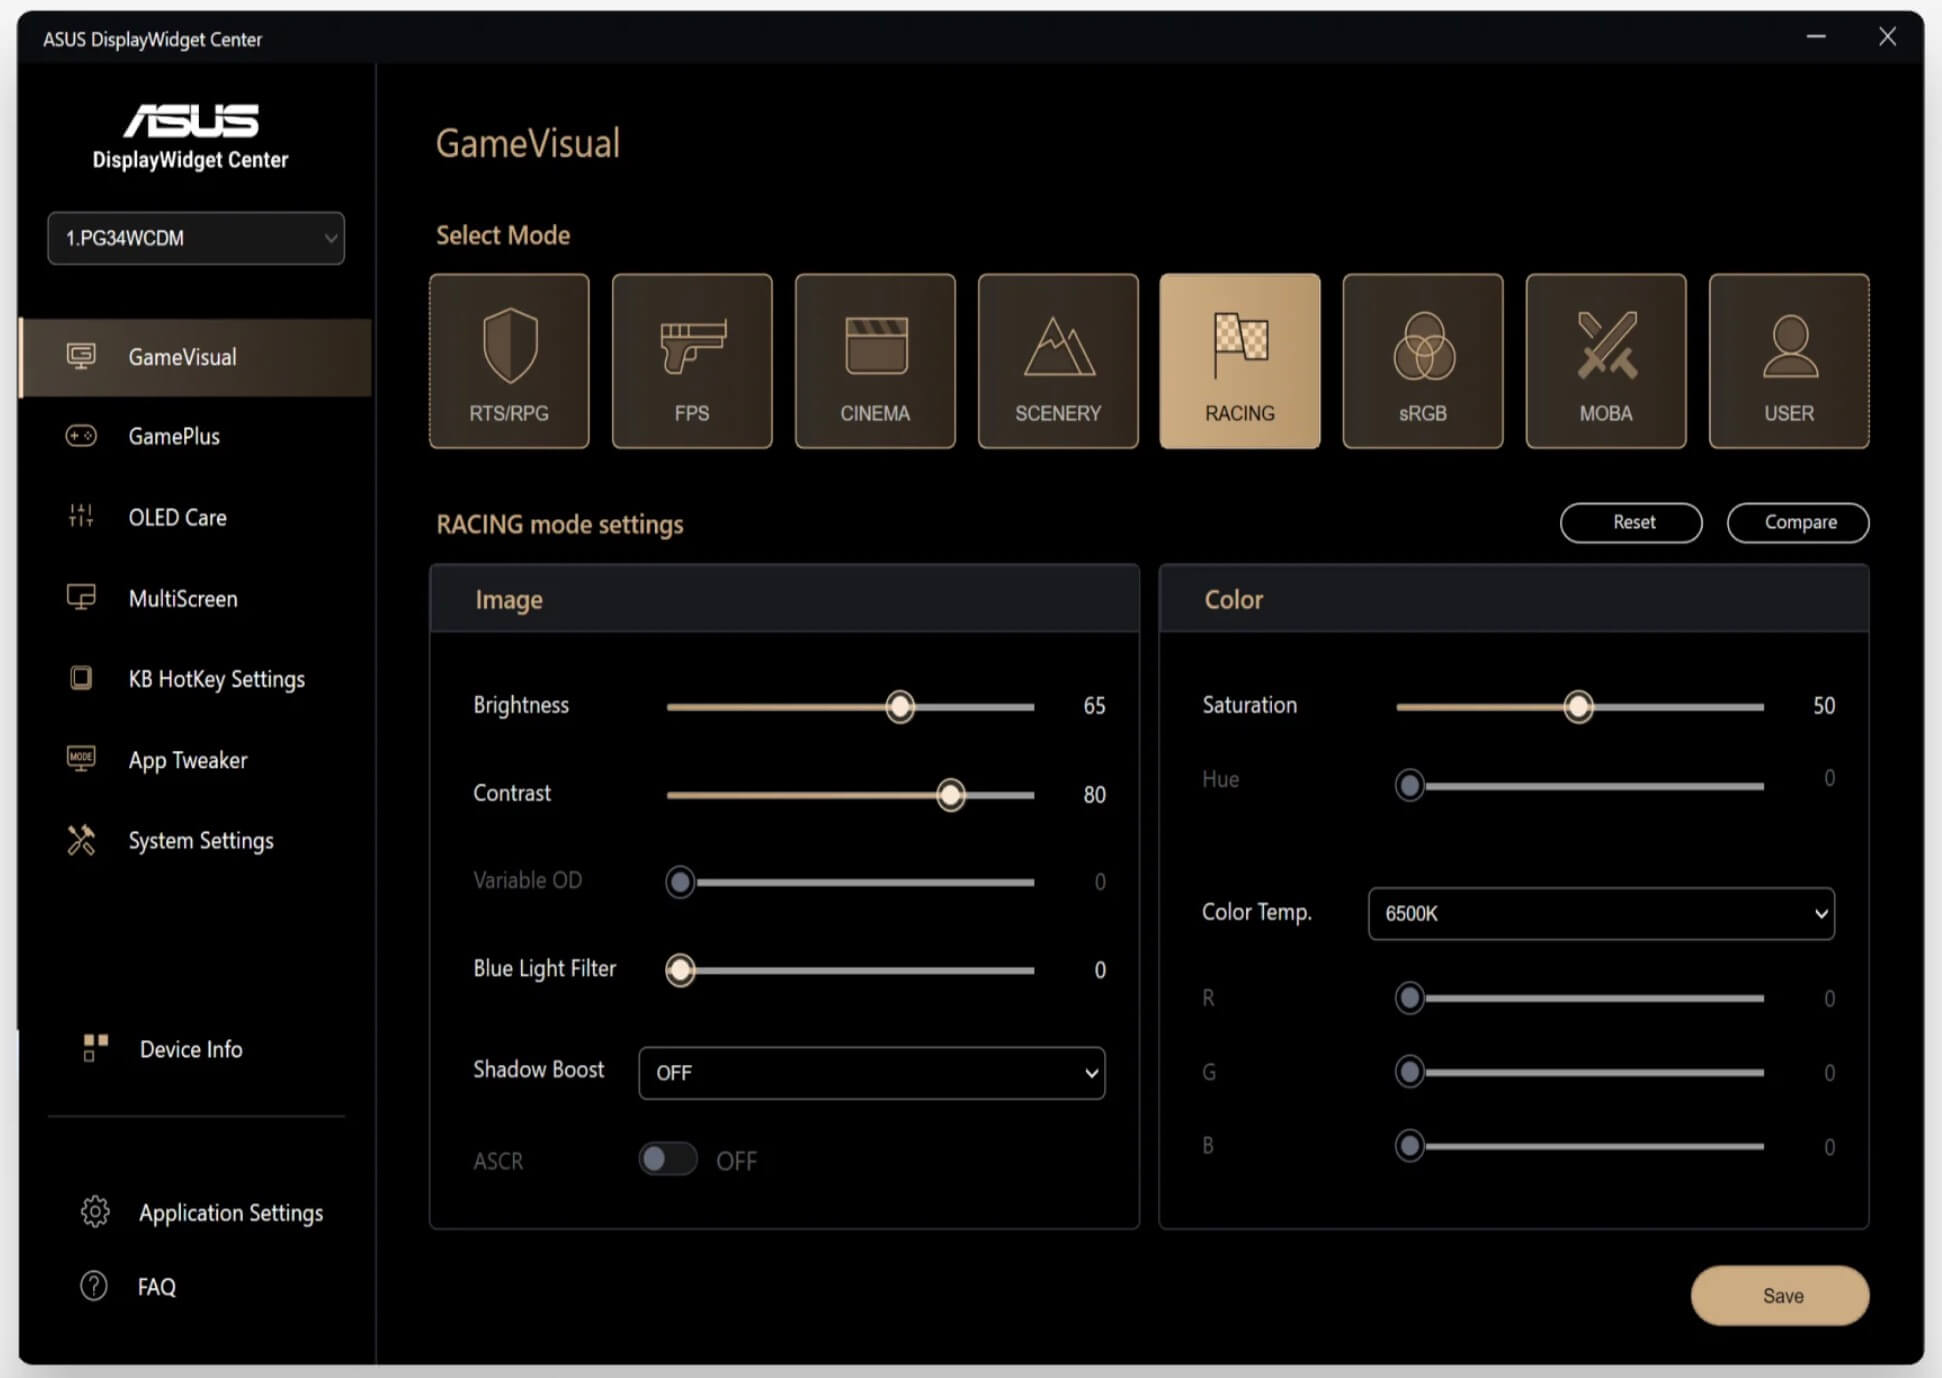Click the ASUS logo

[191, 121]
